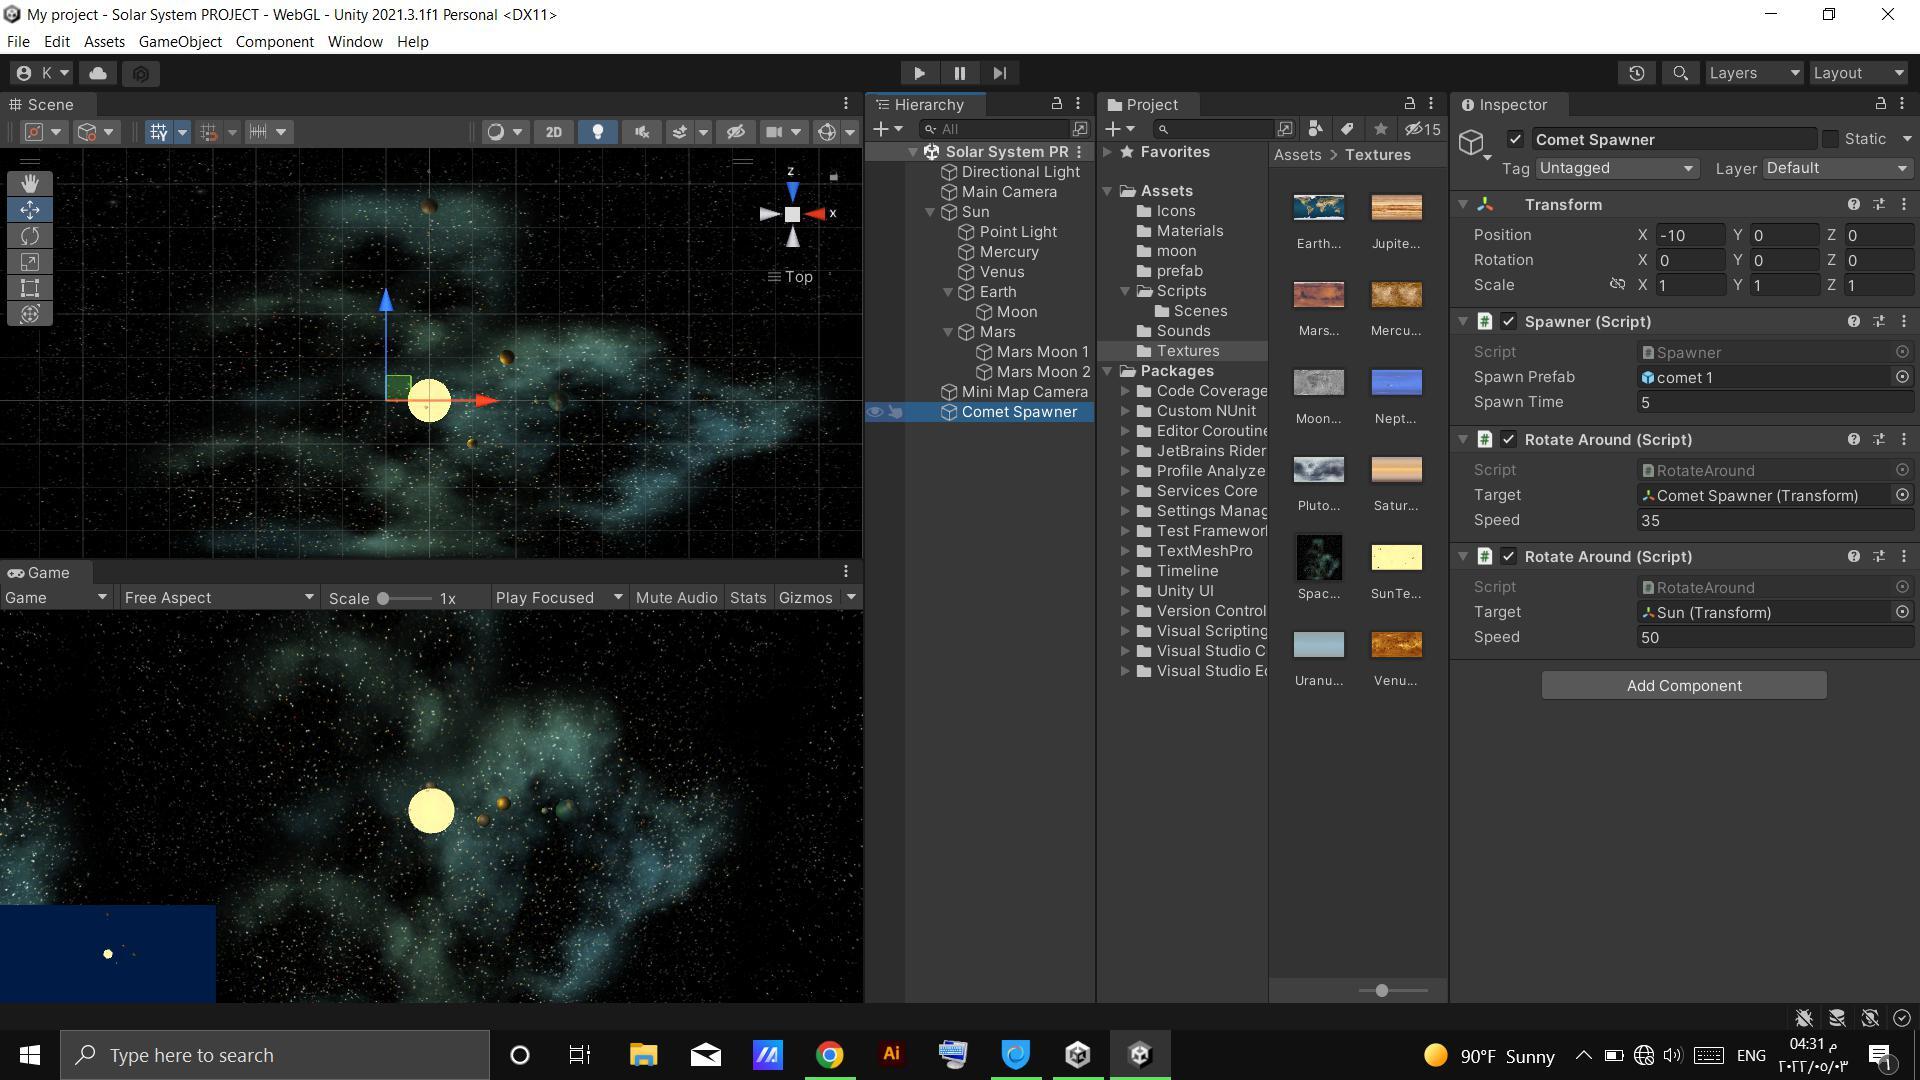This screenshot has width=1920, height=1080.
Task: Adjust the Game view Scale slider
Action: pos(384,598)
